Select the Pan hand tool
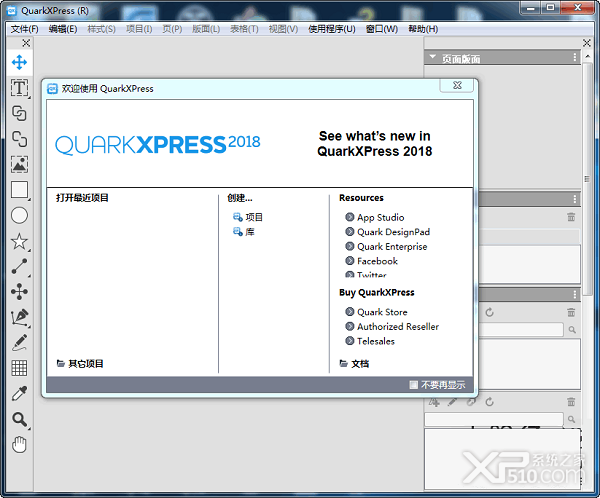Viewport: 600px width, 498px height. click(x=19, y=445)
